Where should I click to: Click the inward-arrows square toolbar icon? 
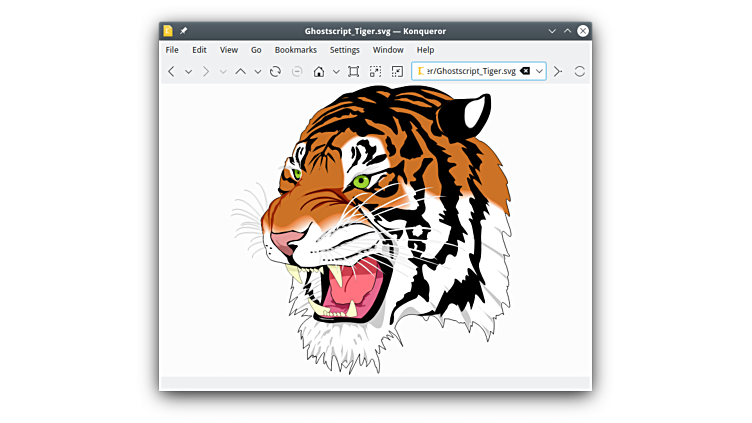pos(397,72)
